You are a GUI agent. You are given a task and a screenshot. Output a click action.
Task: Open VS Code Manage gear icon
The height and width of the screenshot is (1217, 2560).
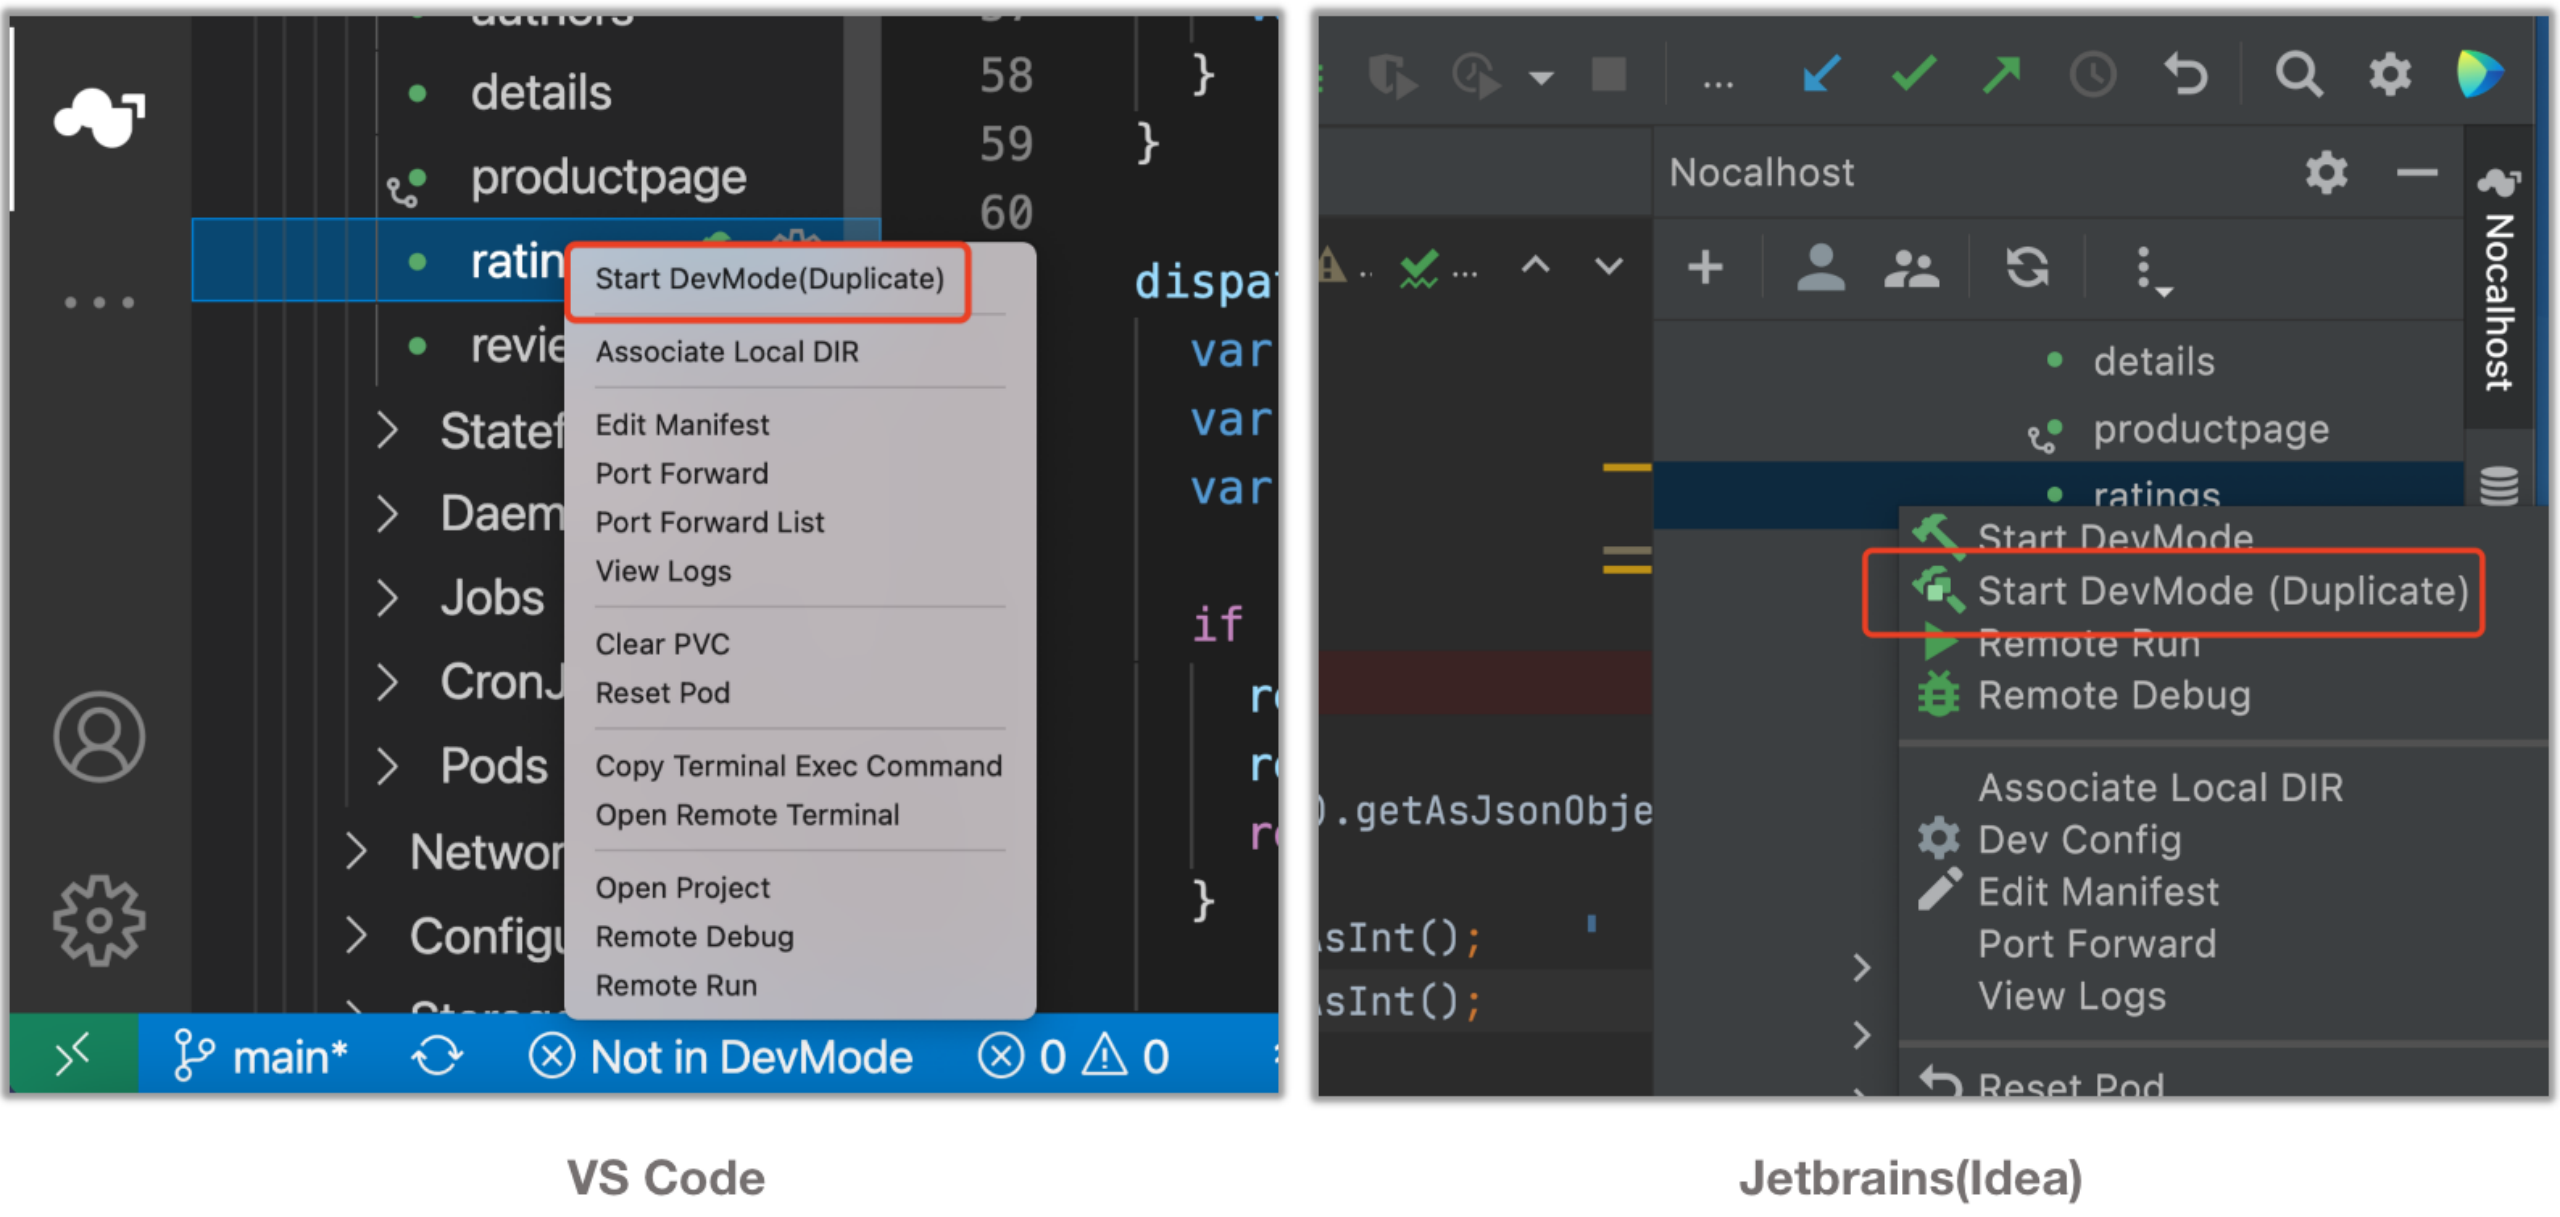click(x=99, y=921)
